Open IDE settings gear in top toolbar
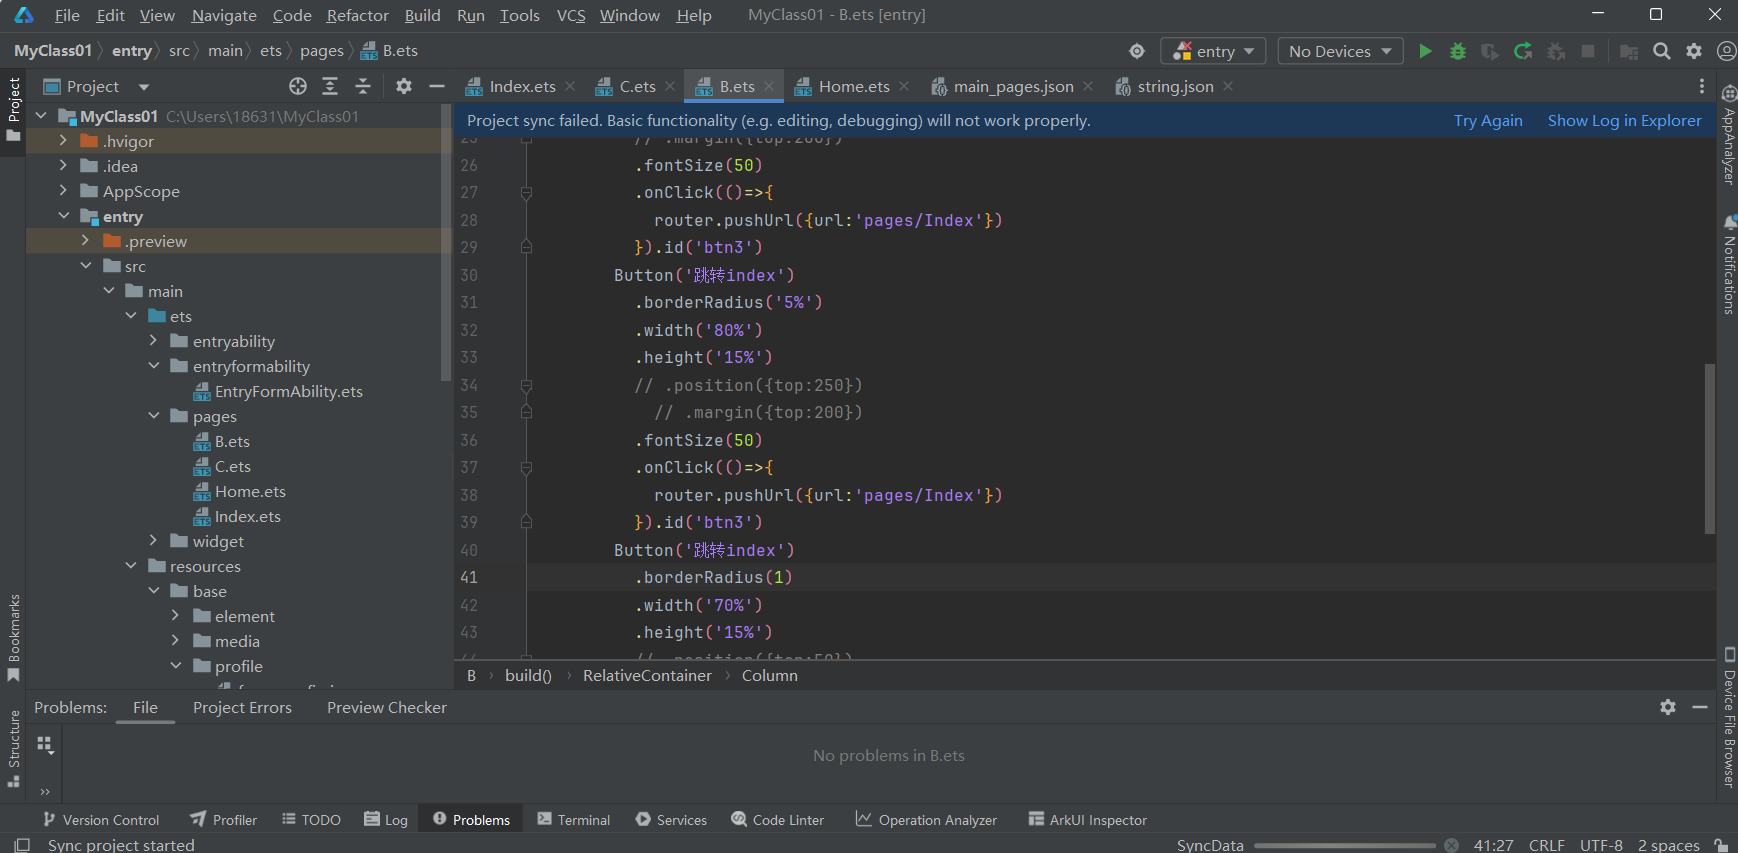Image resolution: width=1738 pixels, height=853 pixels. pyautogui.click(x=1694, y=51)
